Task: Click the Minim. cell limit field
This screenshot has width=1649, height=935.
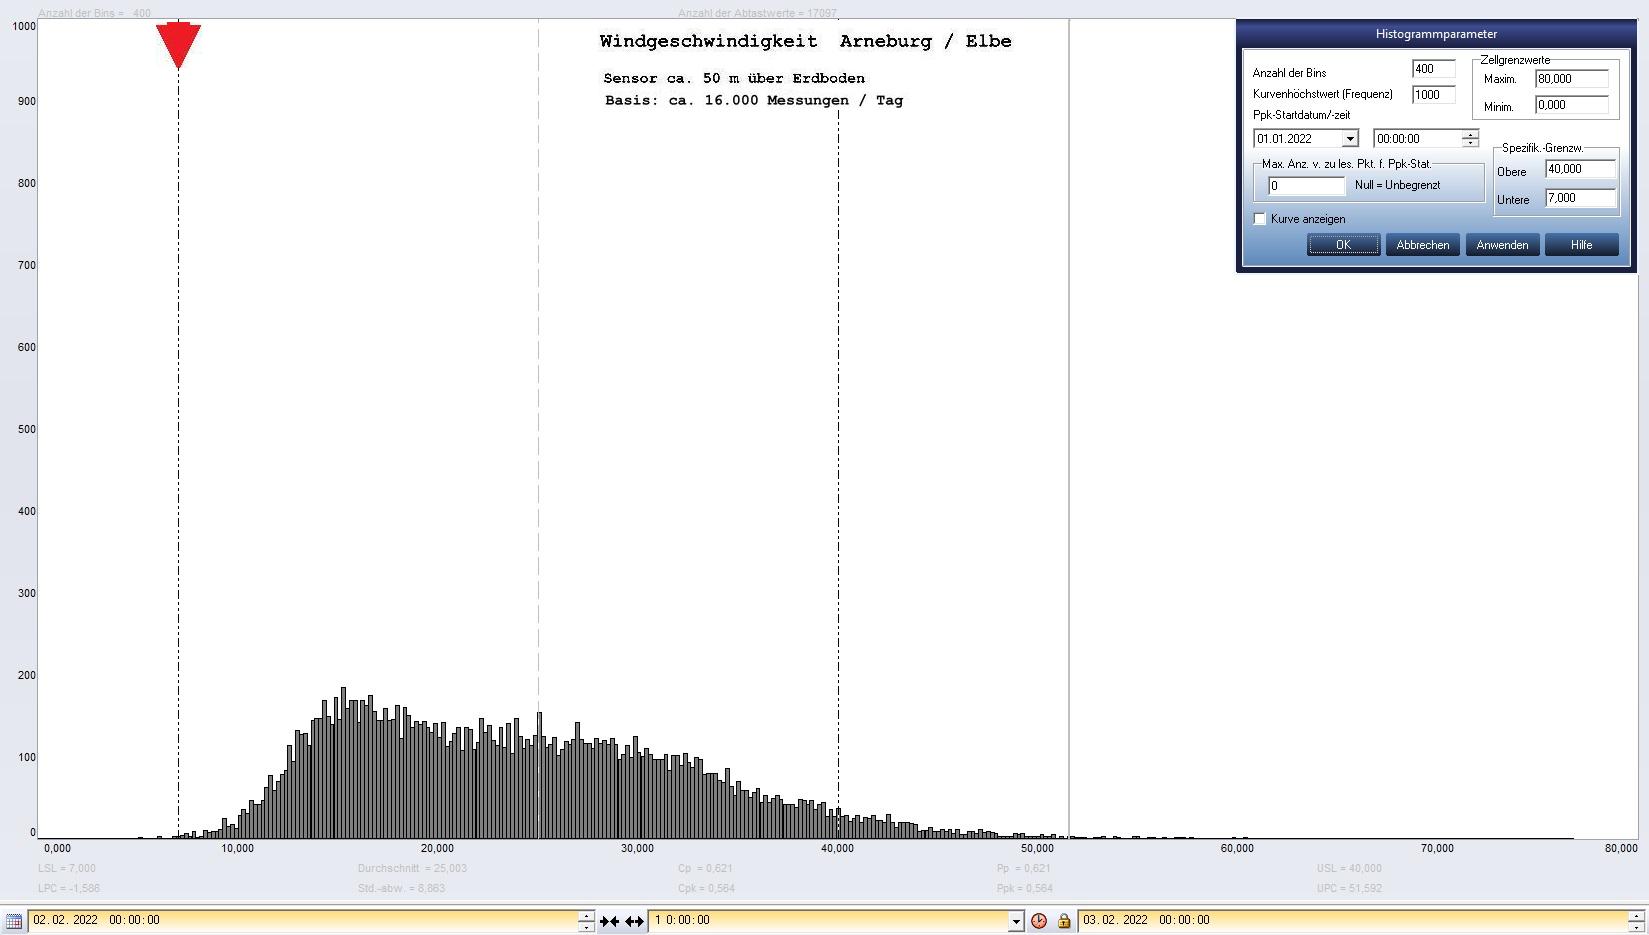Action: click(1571, 105)
